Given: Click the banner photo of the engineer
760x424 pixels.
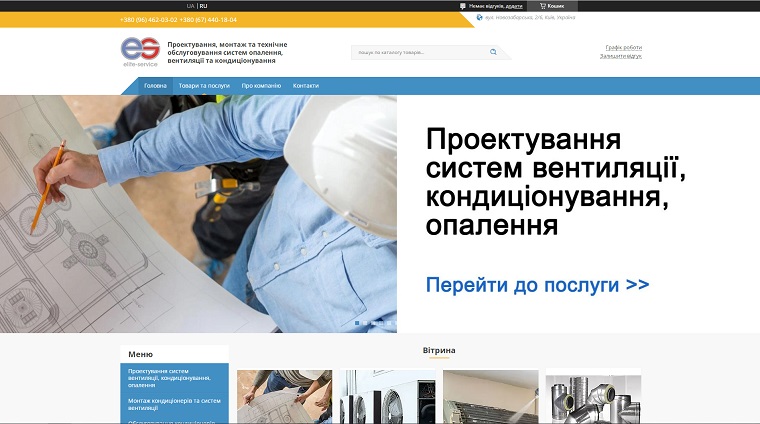Looking at the screenshot, I should (x=198, y=214).
